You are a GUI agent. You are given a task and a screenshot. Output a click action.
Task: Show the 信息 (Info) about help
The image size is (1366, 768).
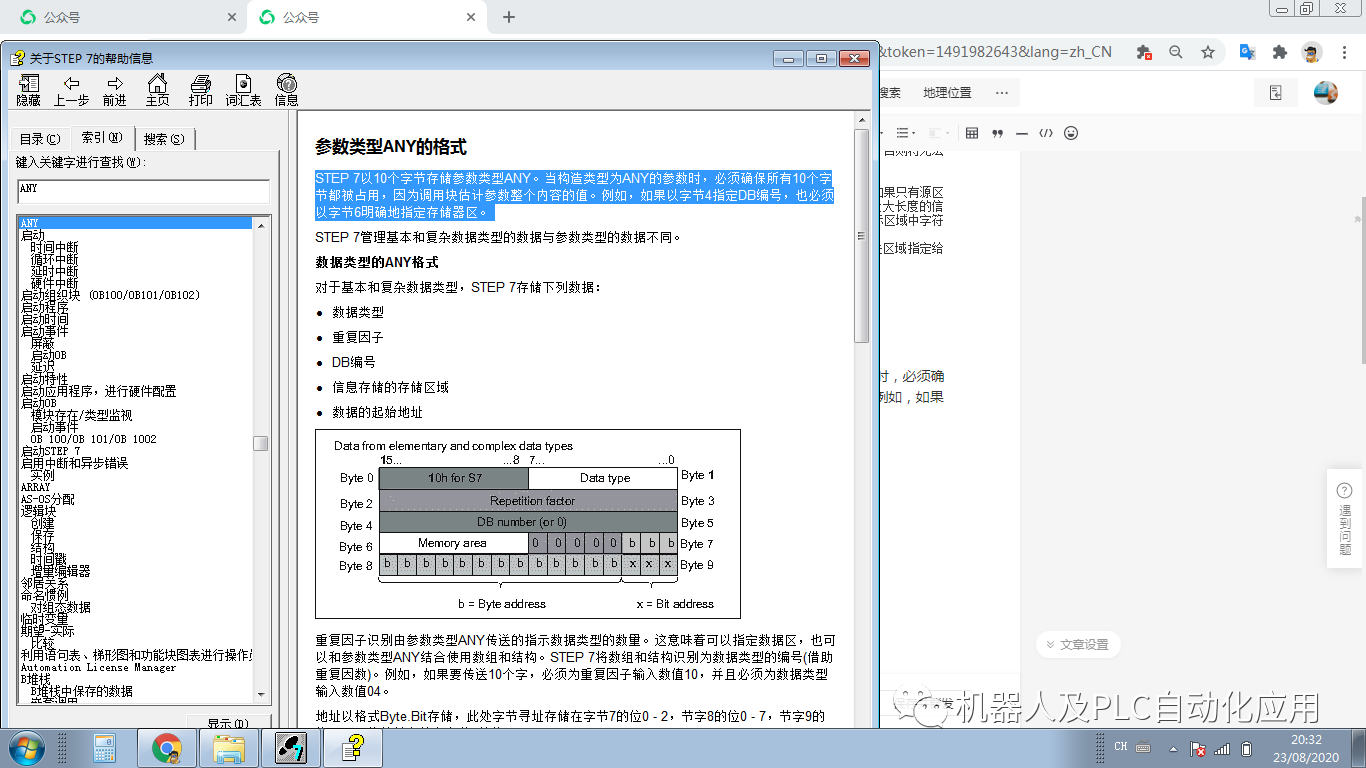pos(287,90)
